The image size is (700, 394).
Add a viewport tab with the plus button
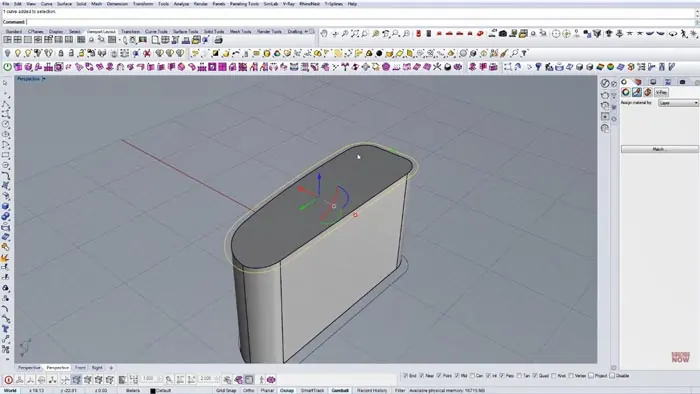pyautogui.click(x=111, y=368)
